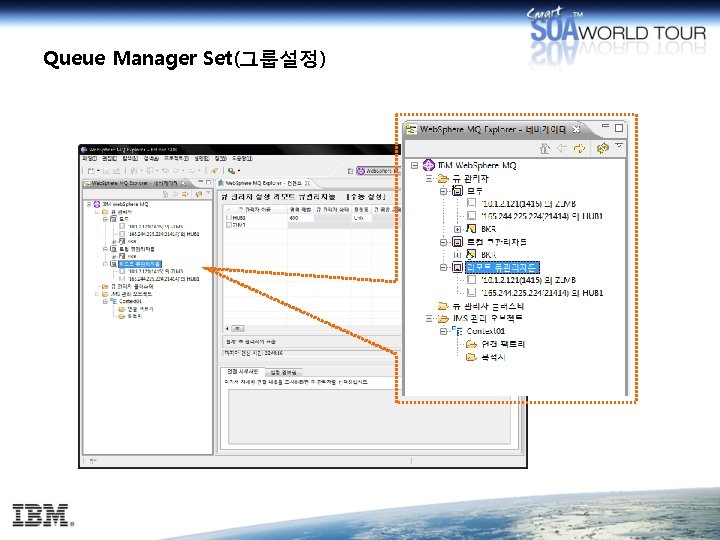Select WebSphere MQ Explorer 네비게이터 tab in callout
The width and height of the screenshot is (720, 540).
(x=493, y=129)
